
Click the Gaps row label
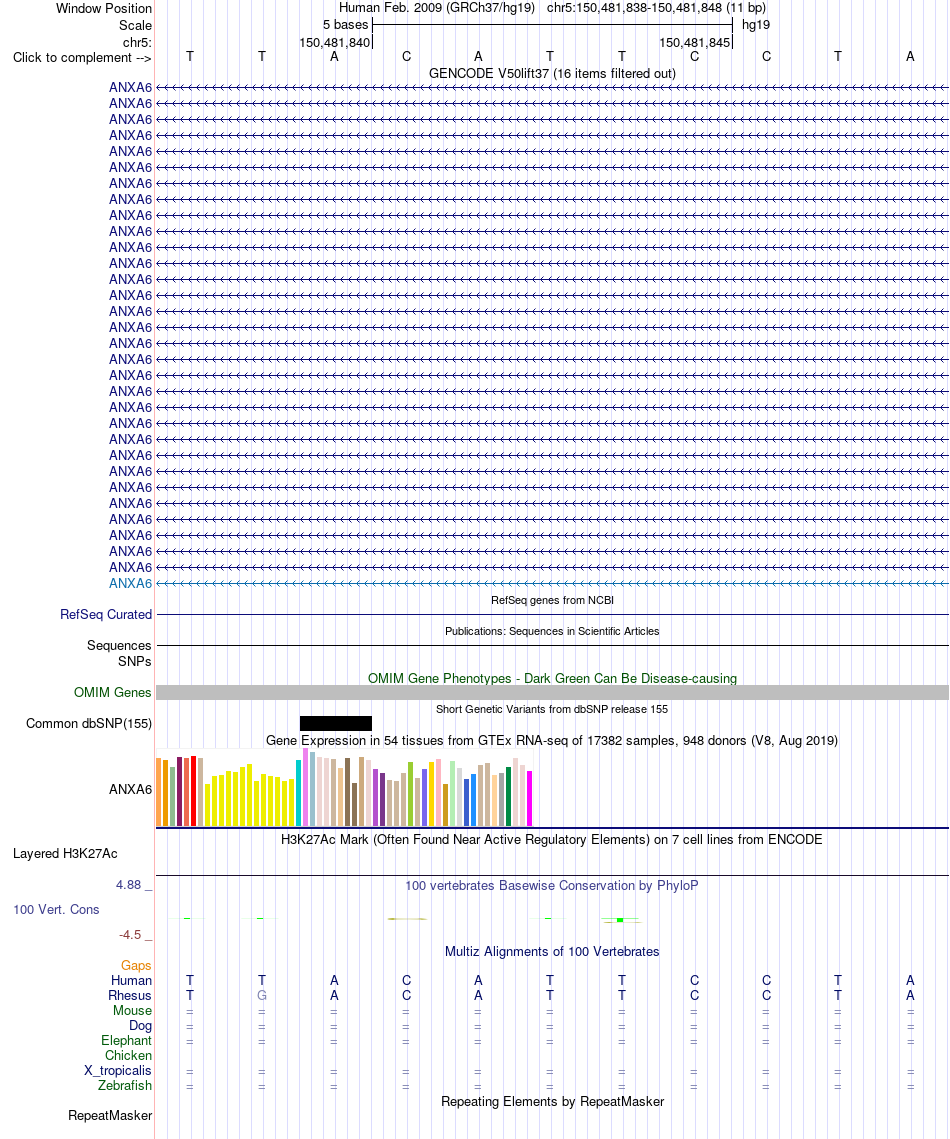point(136,965)
